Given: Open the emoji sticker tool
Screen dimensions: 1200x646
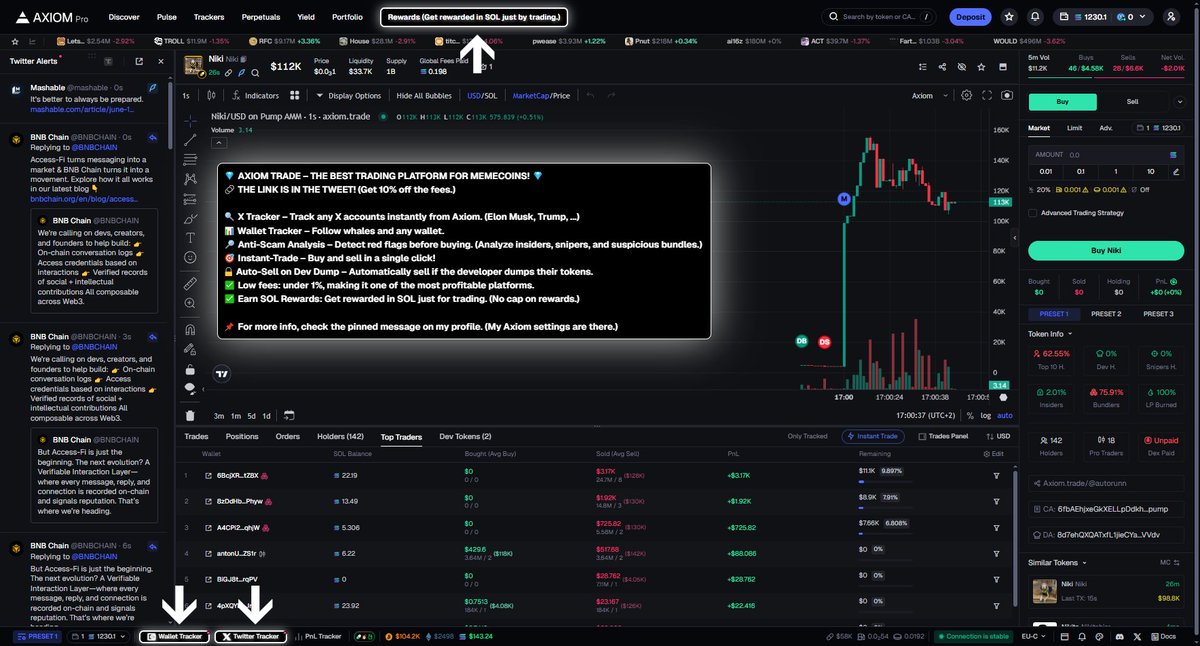Looking at the screenshot, I should 190,258.
